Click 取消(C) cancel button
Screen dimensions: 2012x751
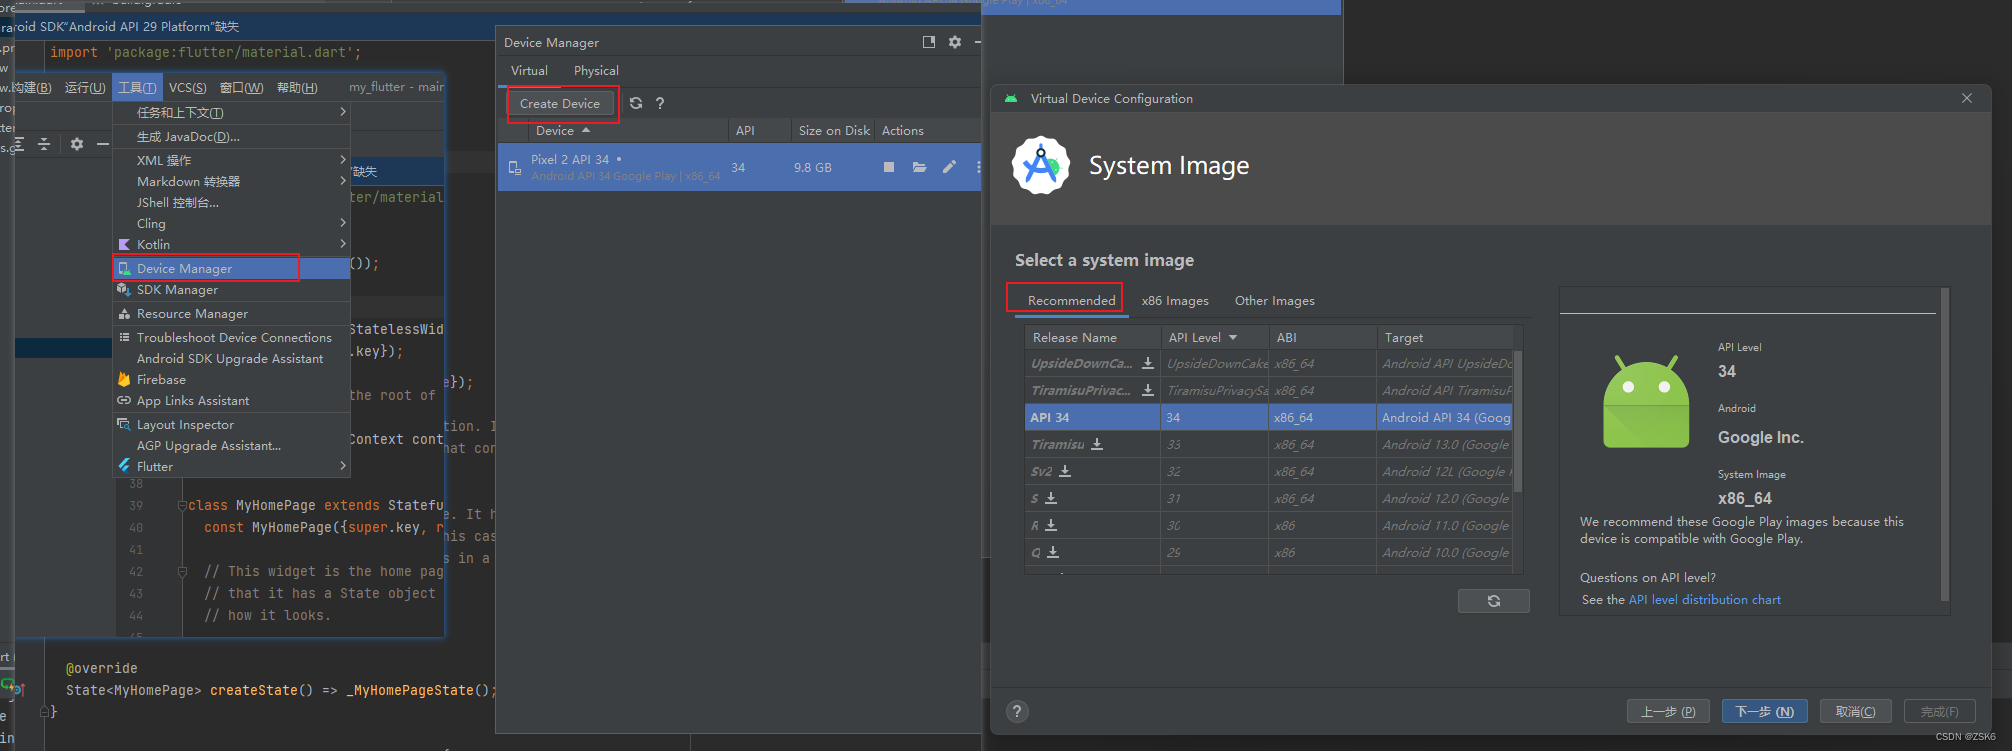(1855, 711)
